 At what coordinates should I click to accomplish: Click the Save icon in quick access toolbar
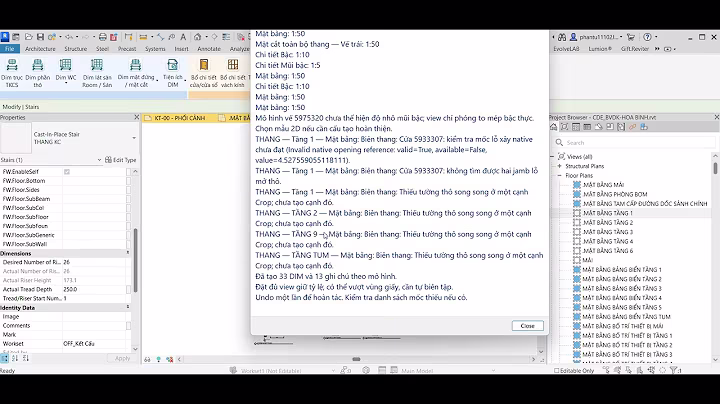[x=40, y=37]
